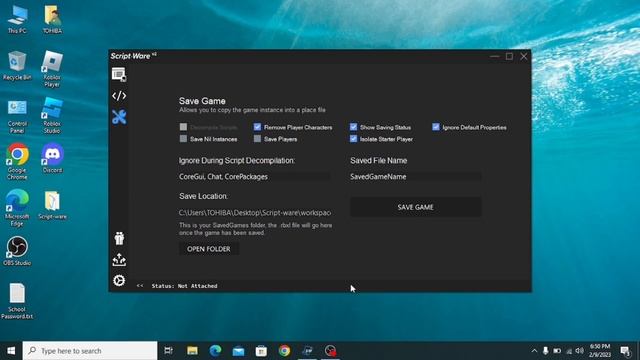
Task: Open the gift icon in Script-Ware sidebar
Action: pos(119,238)
